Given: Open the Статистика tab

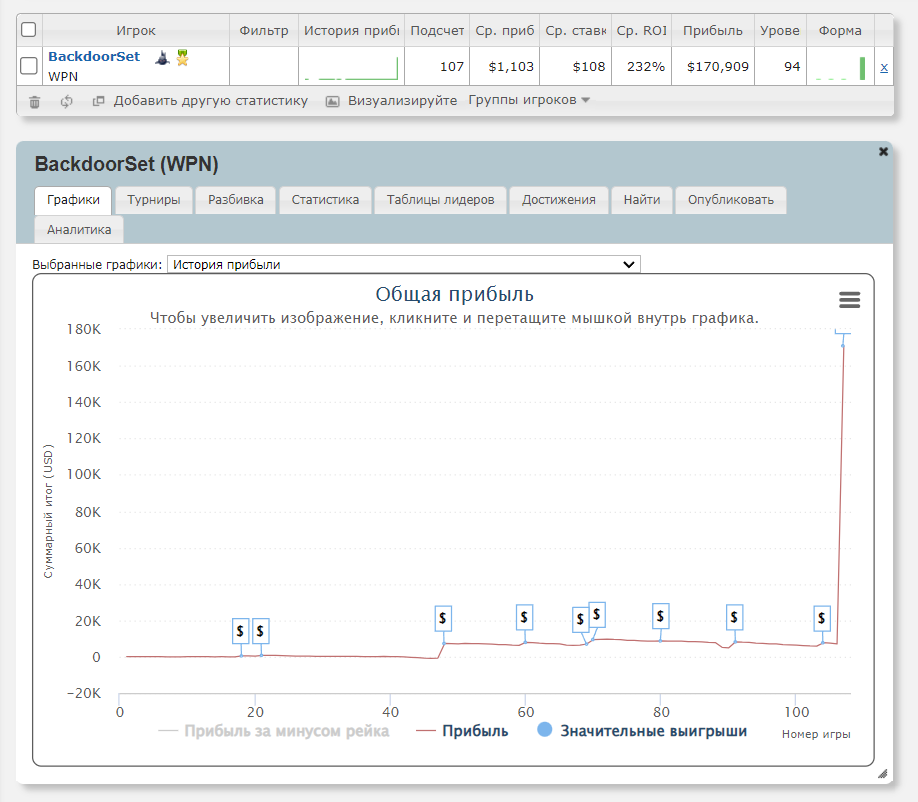Looking at the screenshot, I should pyautogui.click(x=325, y=200).
